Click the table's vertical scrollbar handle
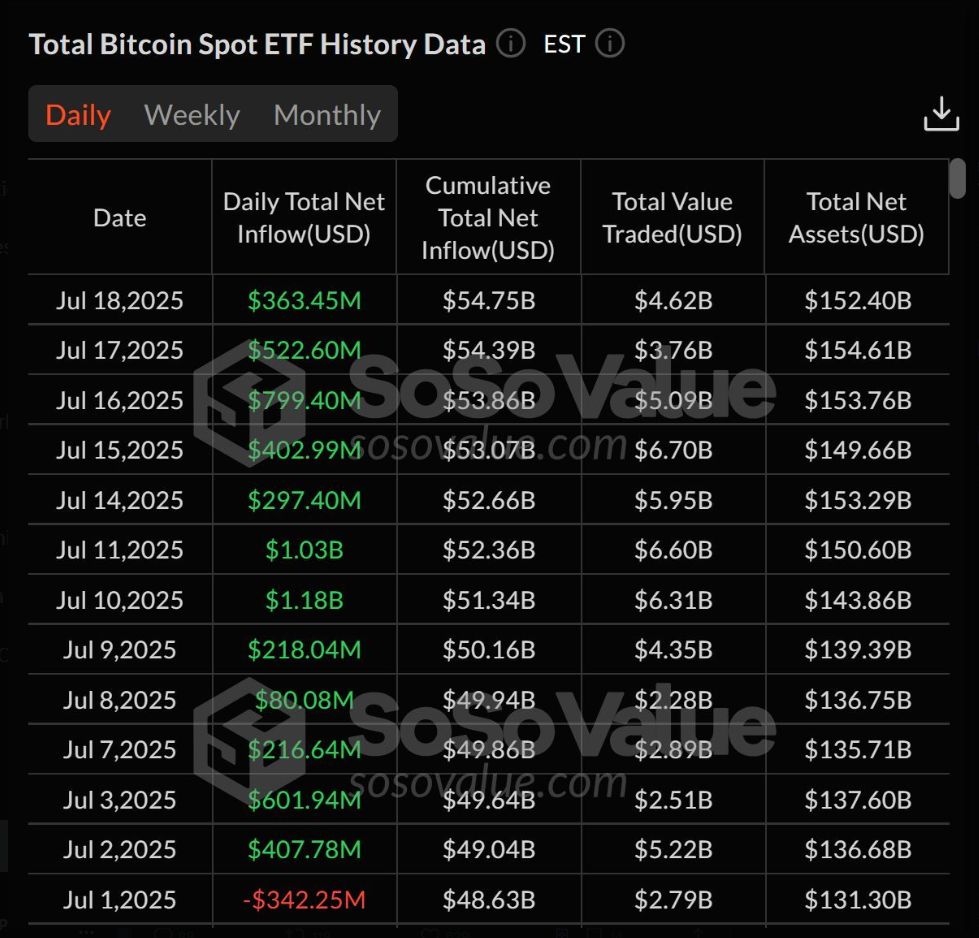Image resolution: width=979 pixels, height=938 pixels. pyautogui.click(x=957, y=179)
